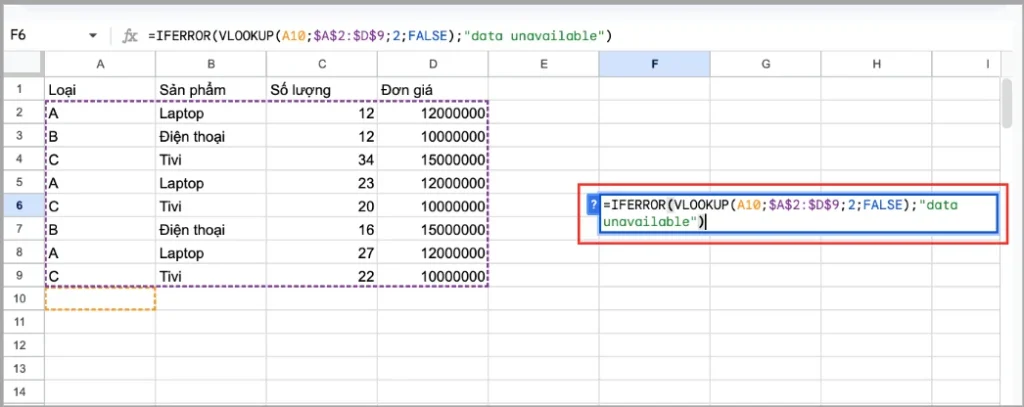This screenshot has width=1024, height=407.
Task: Click cell A6 containing 'C'
Action: 100,206
